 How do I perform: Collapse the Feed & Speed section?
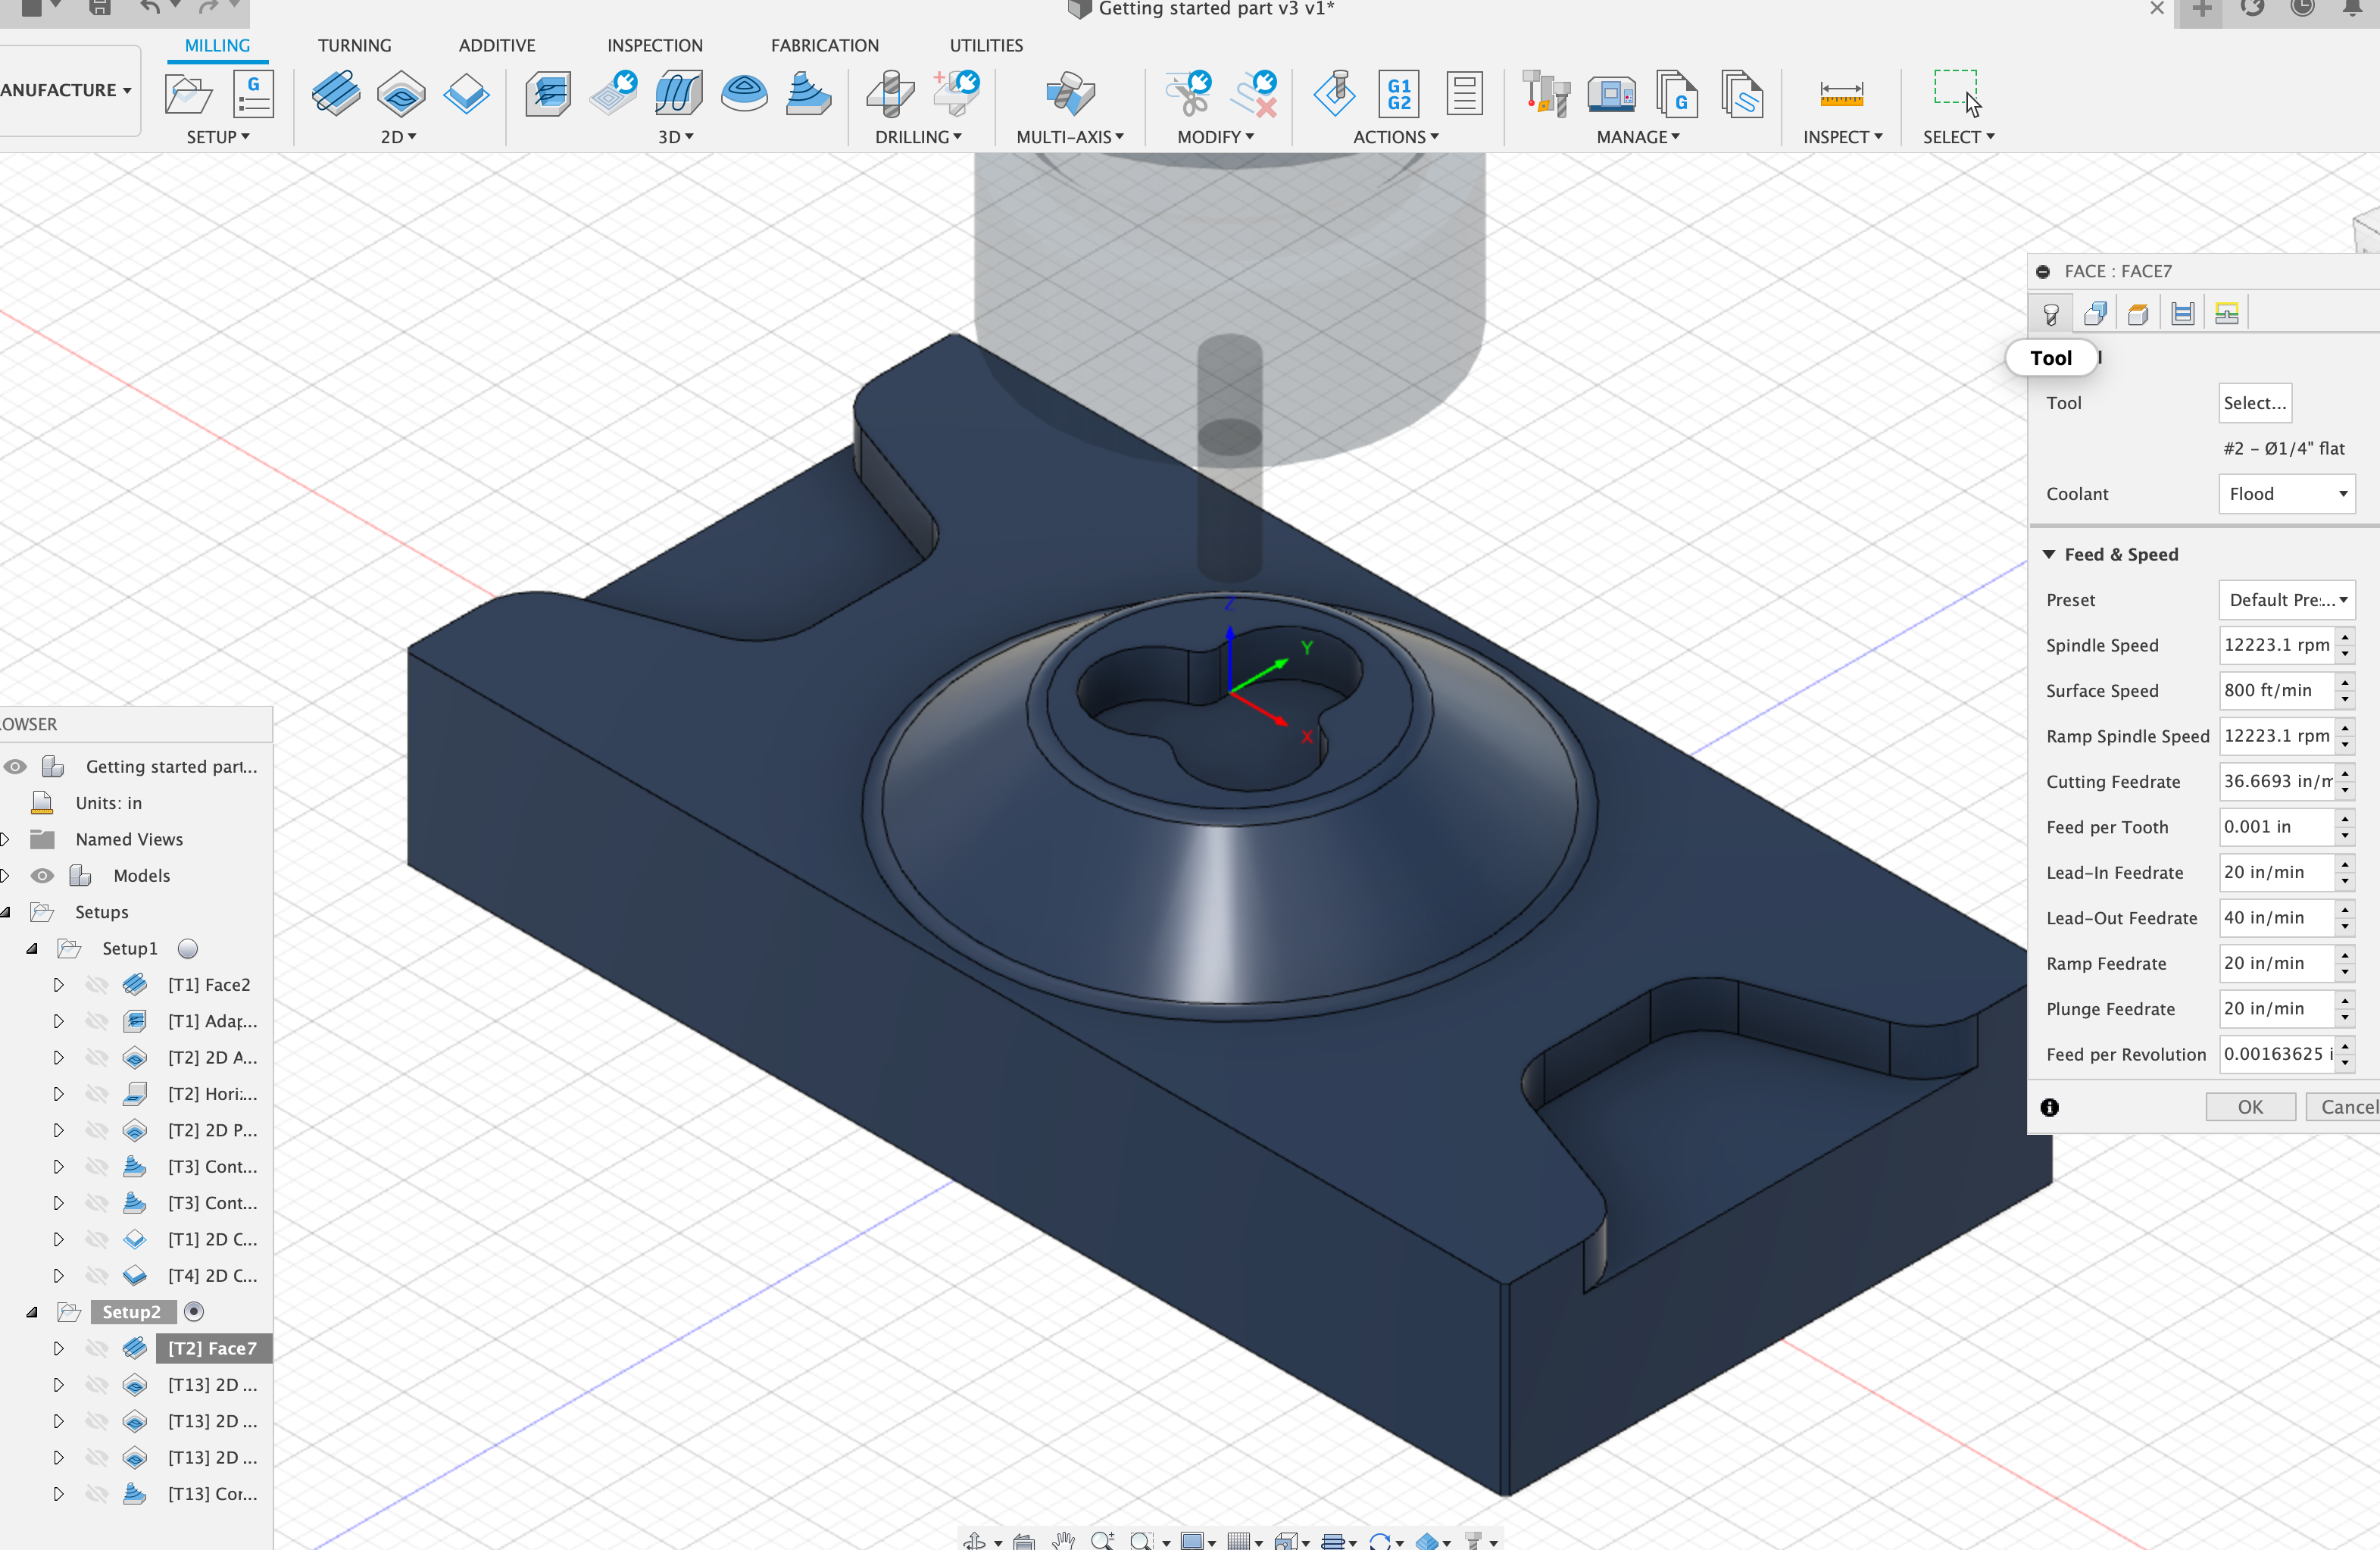[x=2049, y=554]
